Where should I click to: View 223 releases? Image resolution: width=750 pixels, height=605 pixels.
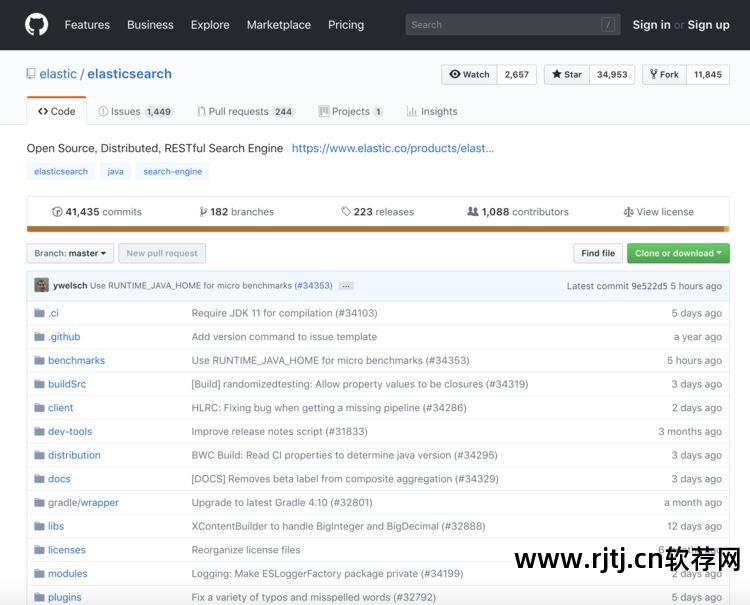click(x=377, y=212)
